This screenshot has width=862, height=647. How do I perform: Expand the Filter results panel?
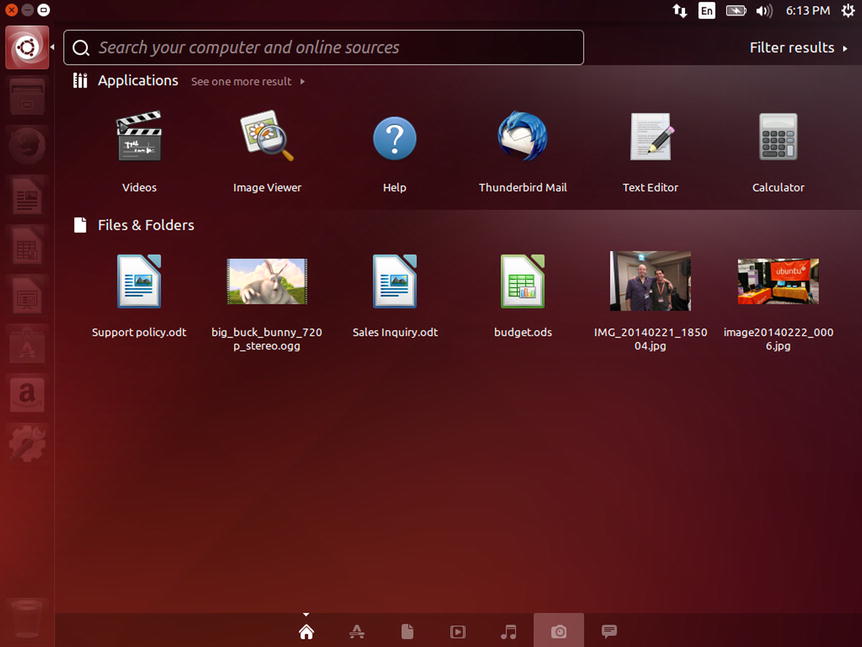click(x=798, y=47)
